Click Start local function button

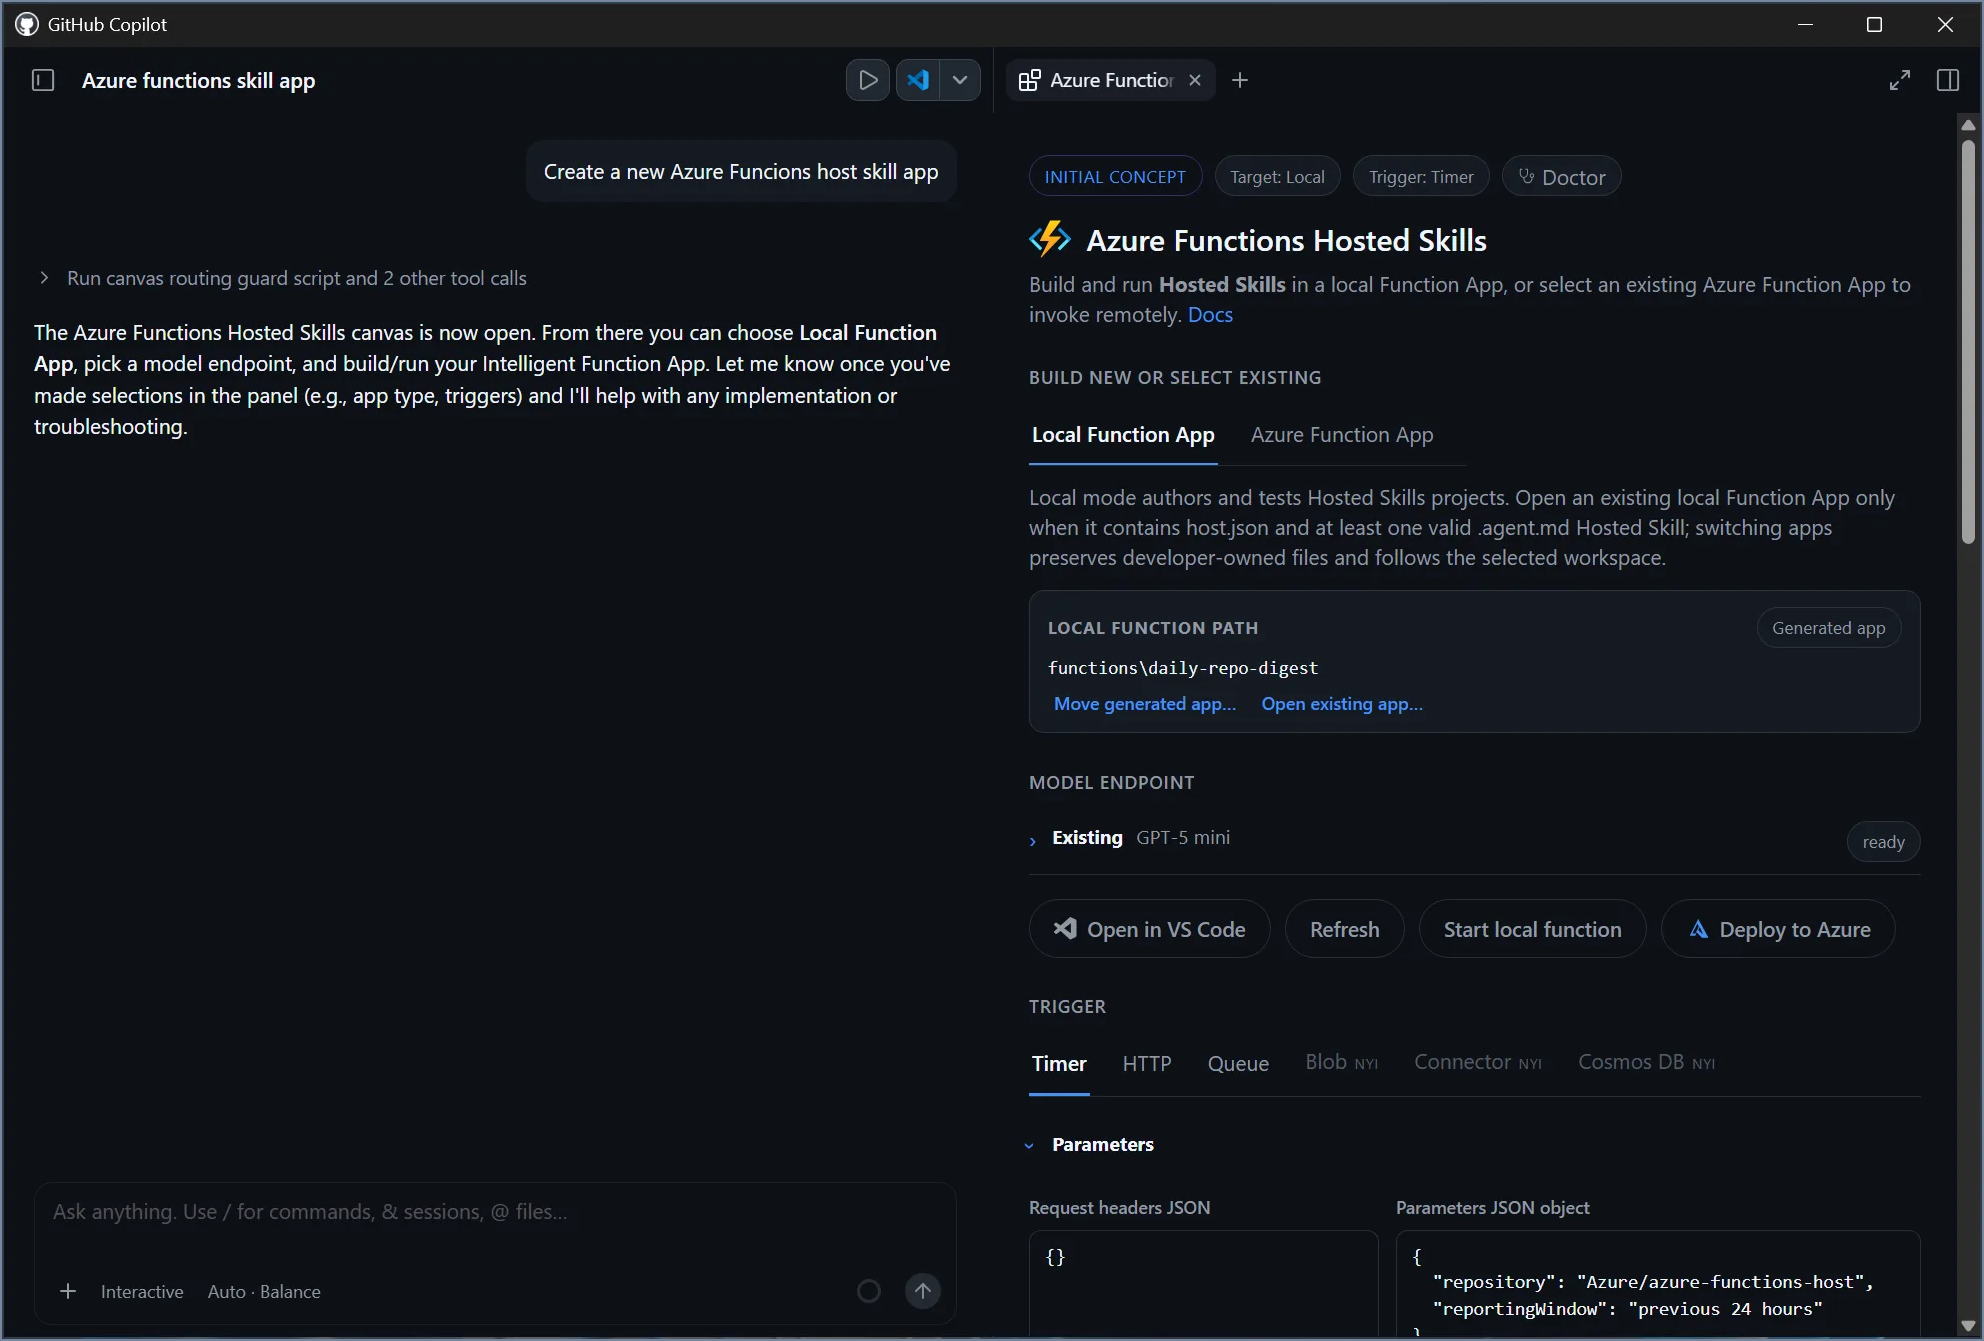coord(1532,929)
